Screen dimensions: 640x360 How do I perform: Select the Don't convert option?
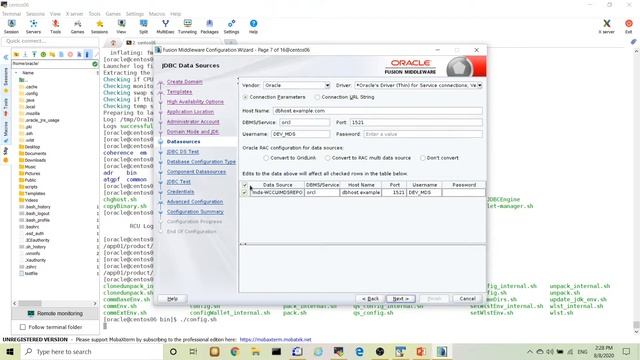(x=422, y=158)
